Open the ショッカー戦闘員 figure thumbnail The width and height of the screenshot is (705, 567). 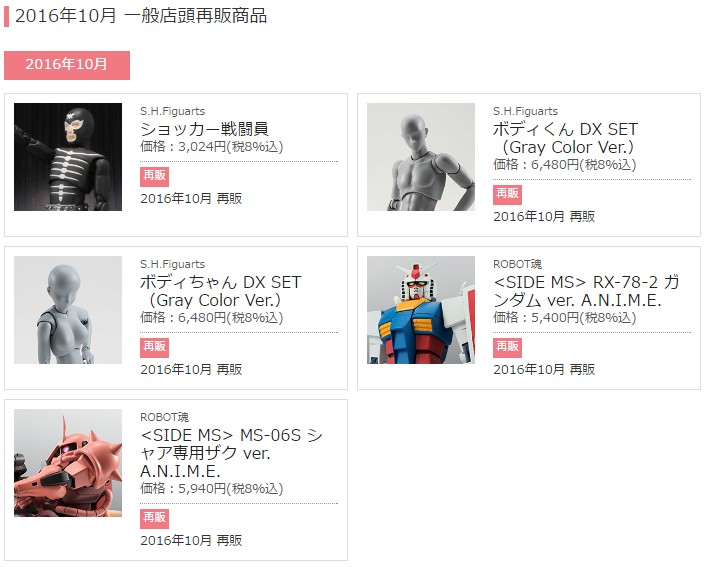[68, 157]
